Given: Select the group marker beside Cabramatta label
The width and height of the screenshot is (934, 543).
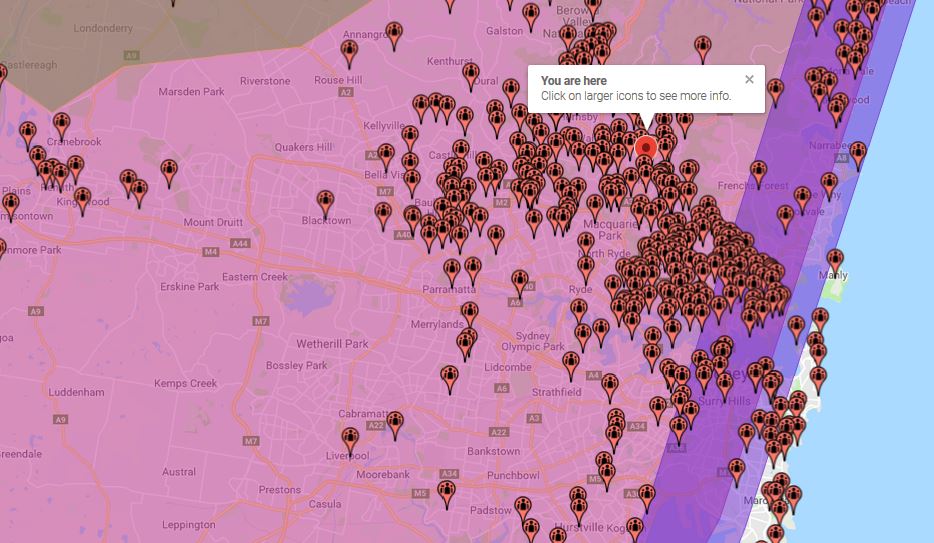Looking at the screenshot, I should coord(395,424).
